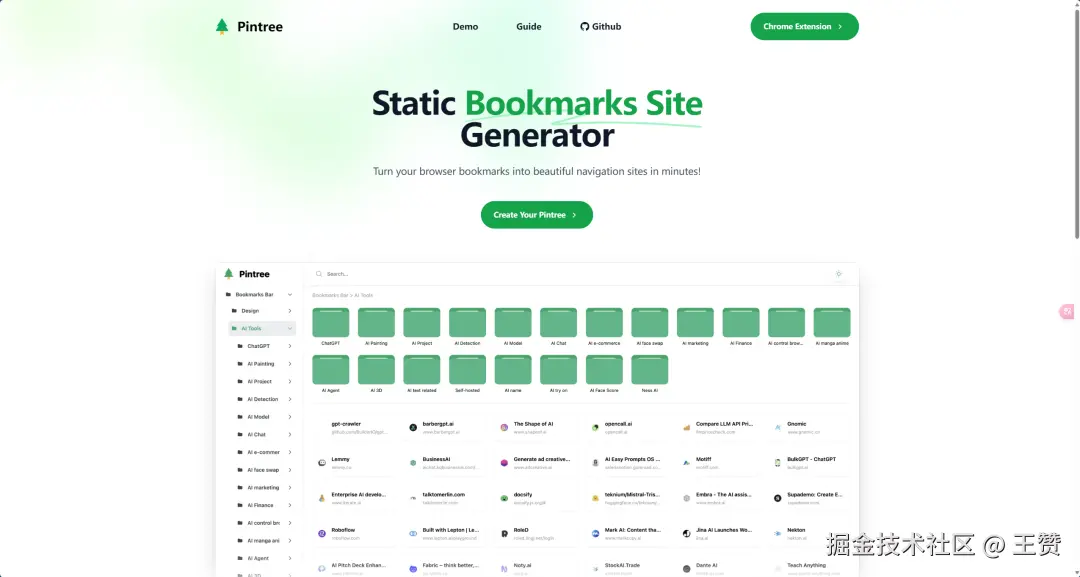Image resolution: width=1080 pixels, height=577 pixels.
Task: Expand the AI Chat sidebar chevron
Action: (289, 434)
